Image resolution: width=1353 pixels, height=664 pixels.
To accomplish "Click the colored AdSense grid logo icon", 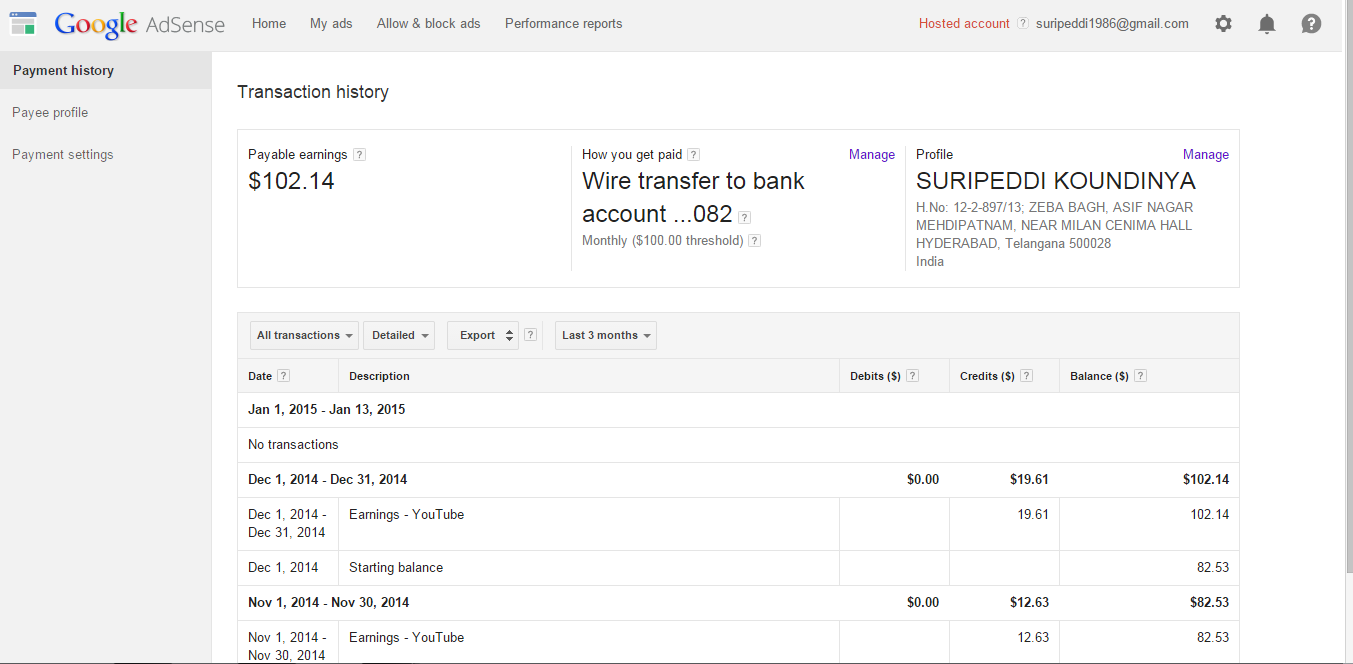I will [x=22, y=23].
